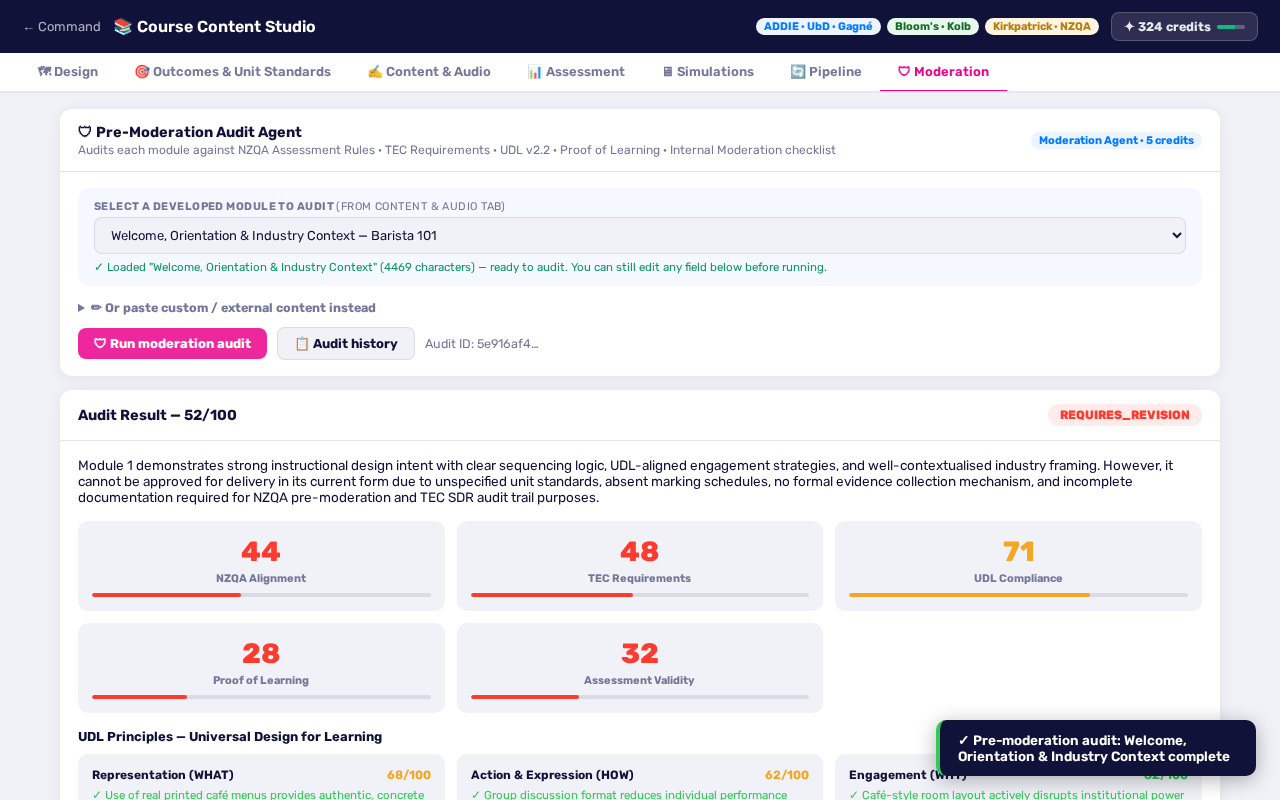Screen dimensions: 1280x800
Task: Switch to the Assessment tab
Action: tap(576, 72)
